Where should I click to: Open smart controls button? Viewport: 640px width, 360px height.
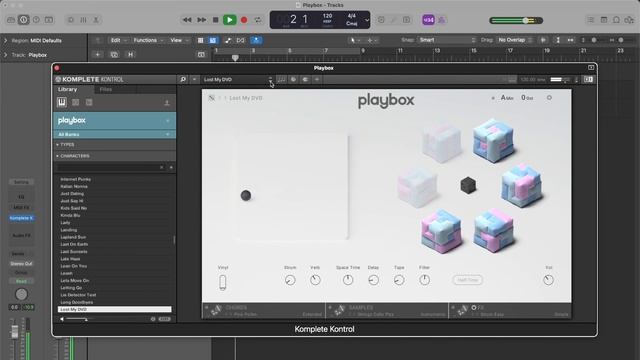pos(71,20)
